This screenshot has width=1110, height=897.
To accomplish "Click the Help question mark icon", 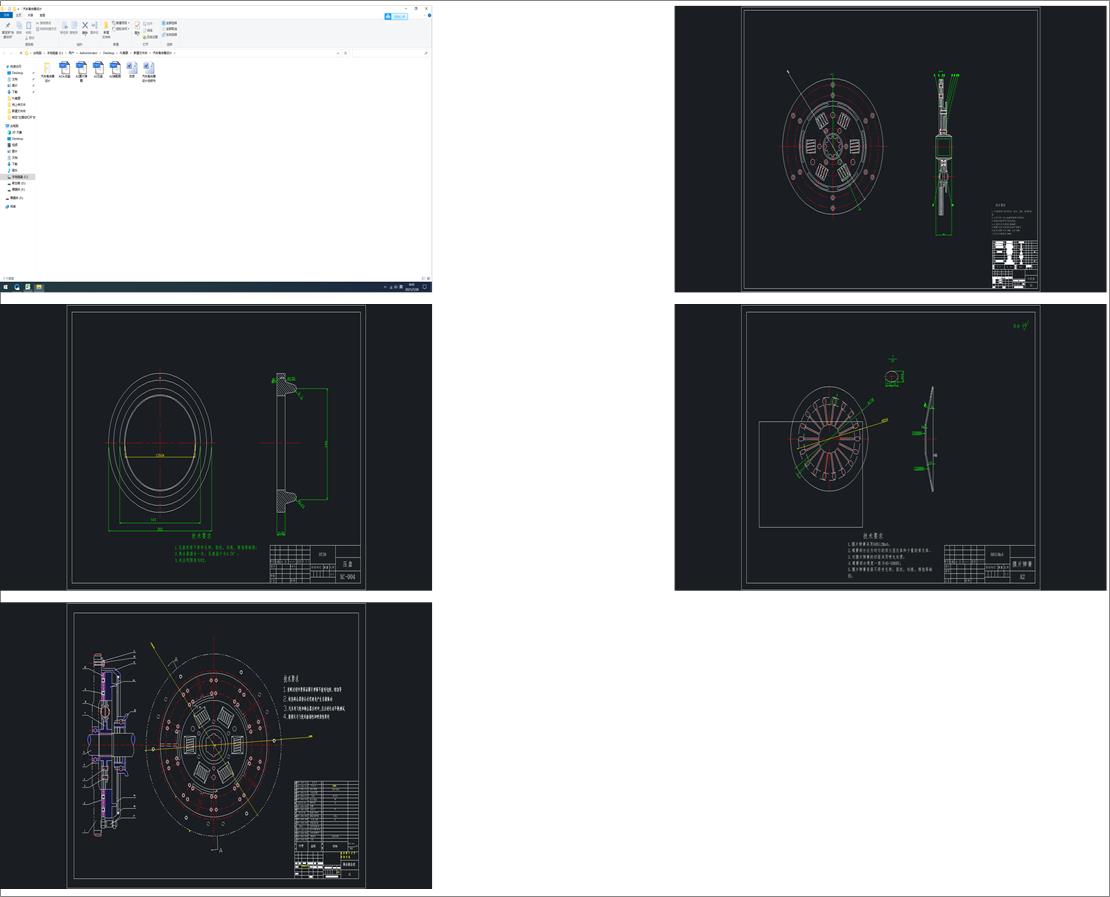I will coord(429,15).
